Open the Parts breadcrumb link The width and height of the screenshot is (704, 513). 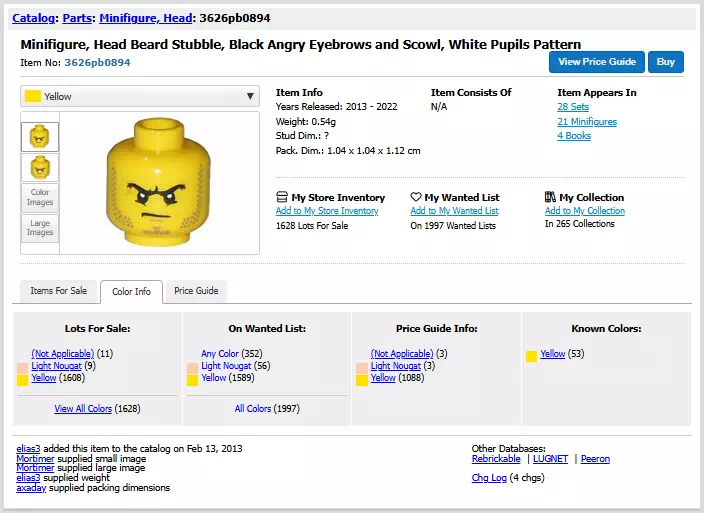(x=77, y=18)
